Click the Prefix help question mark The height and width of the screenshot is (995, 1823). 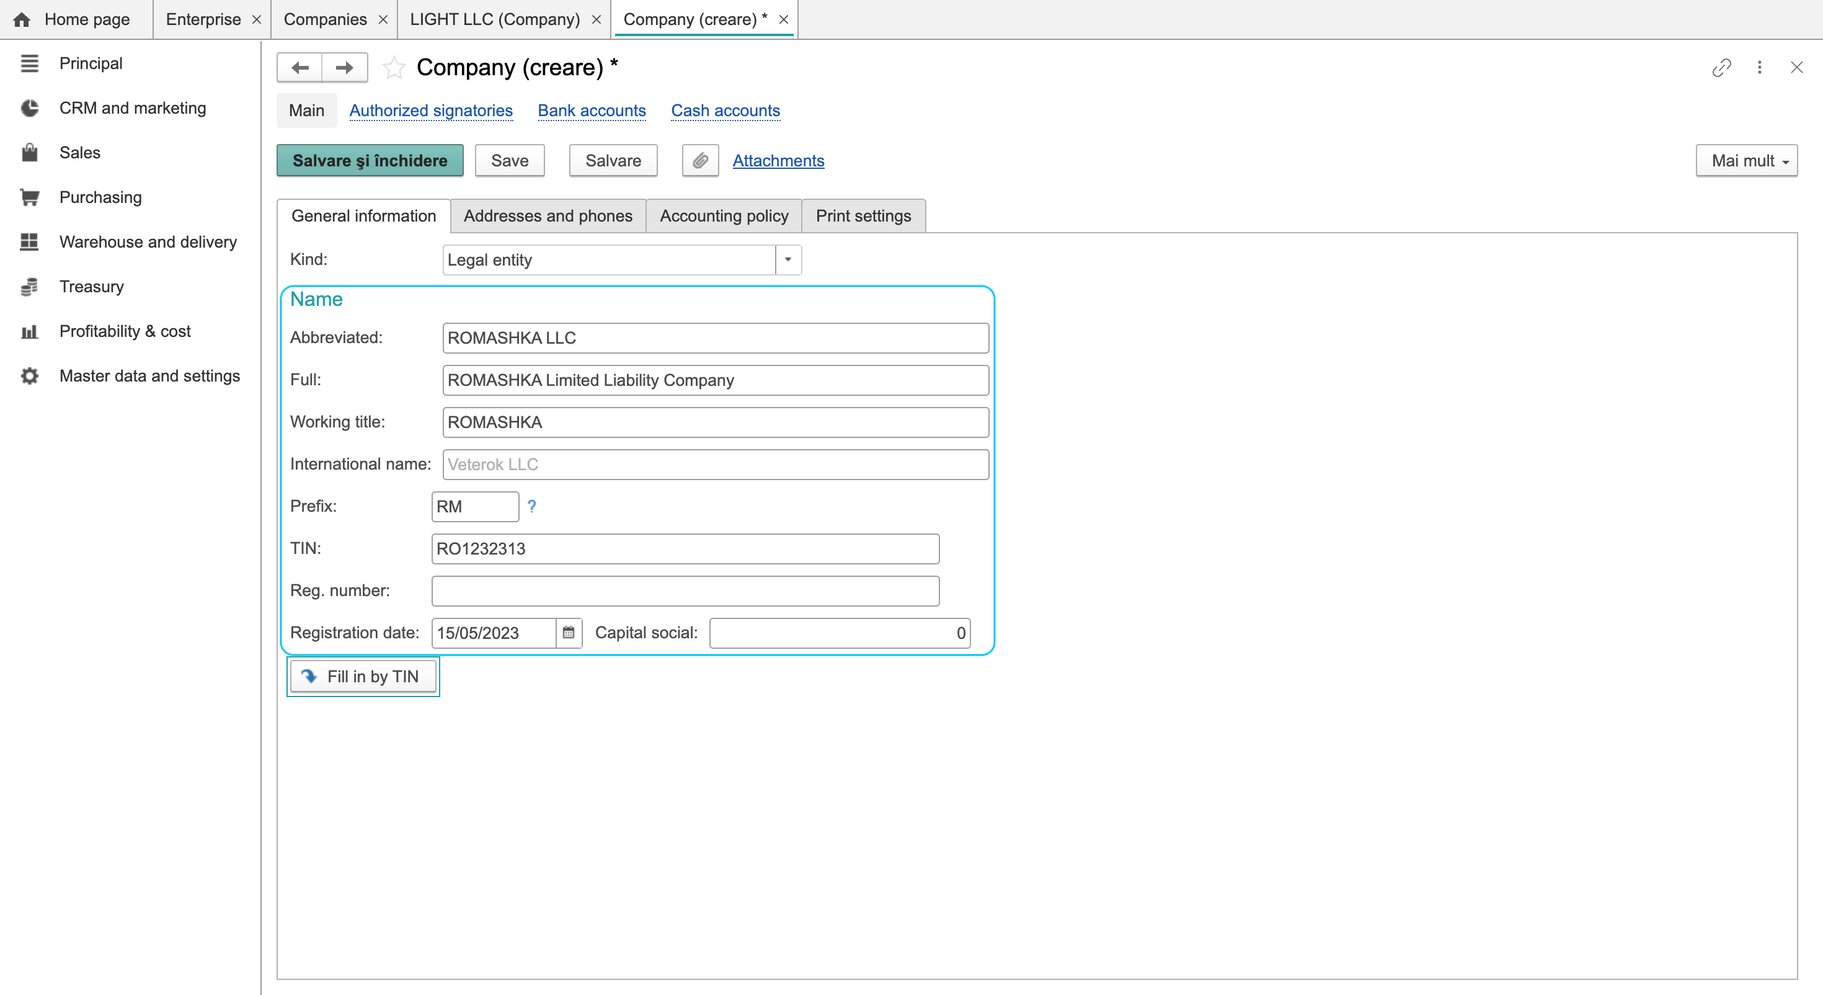(x=532, y=506)
